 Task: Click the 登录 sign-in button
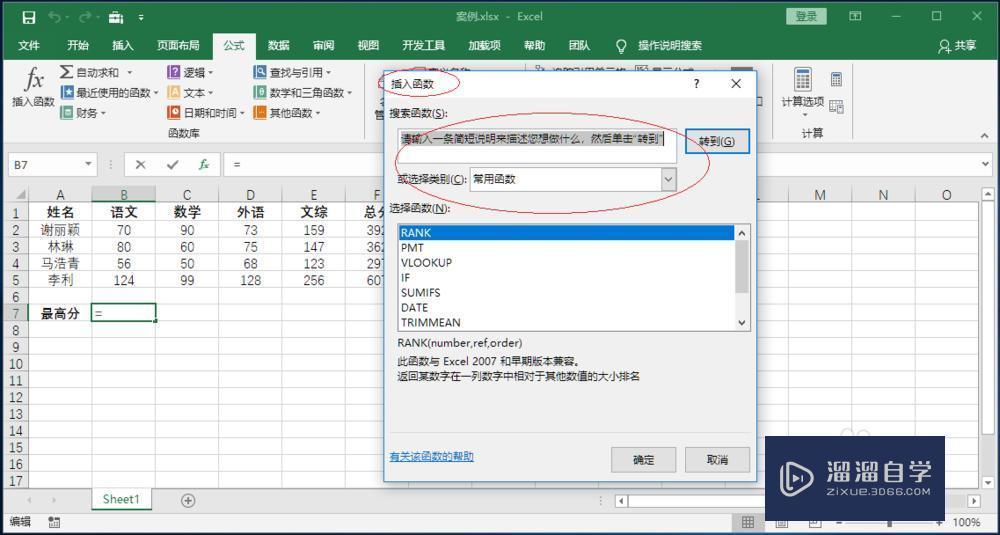pos(806,17)
